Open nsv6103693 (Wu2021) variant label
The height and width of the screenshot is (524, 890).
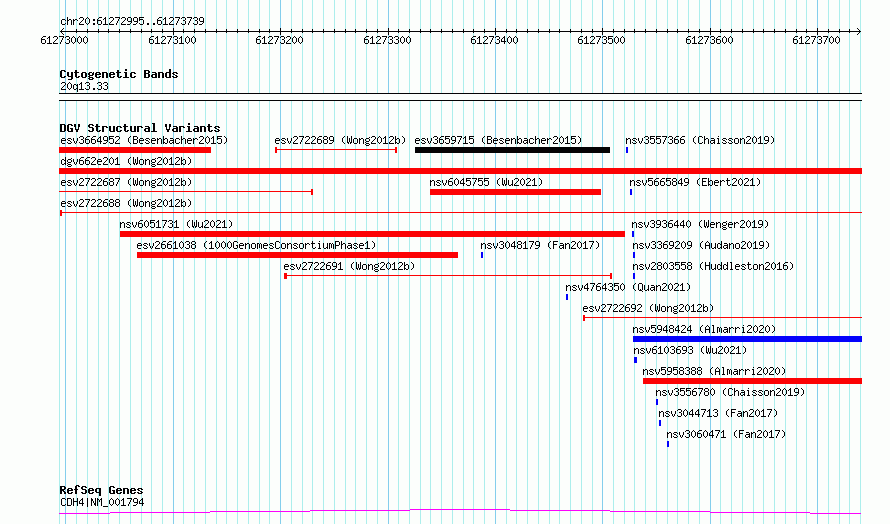click(x=690, y=350)
